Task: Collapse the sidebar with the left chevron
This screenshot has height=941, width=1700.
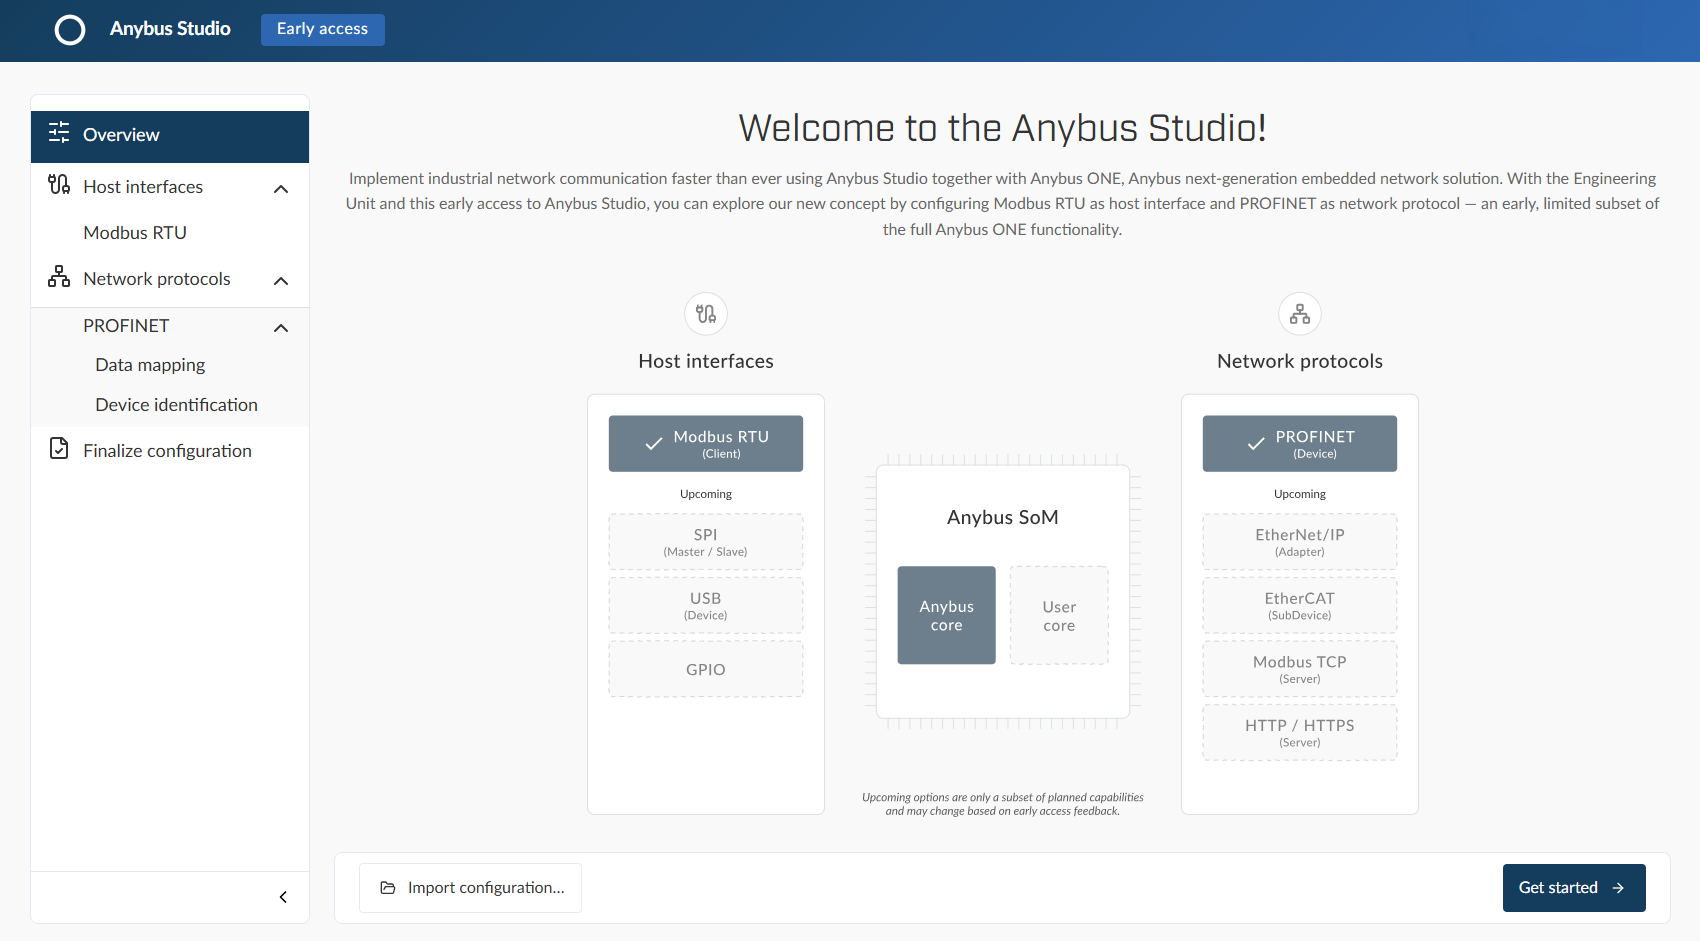Action: tap(283, 897)
